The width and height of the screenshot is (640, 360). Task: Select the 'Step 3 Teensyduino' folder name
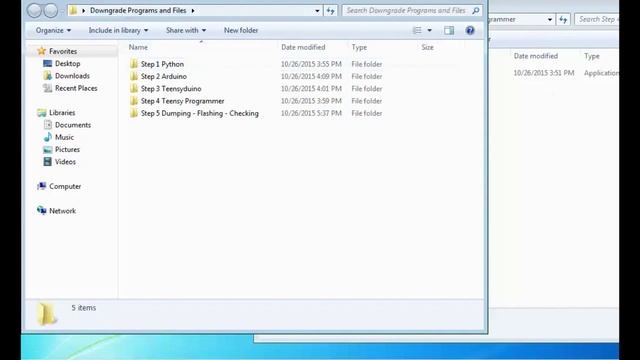pyautogui.click(x=171, y=89)
